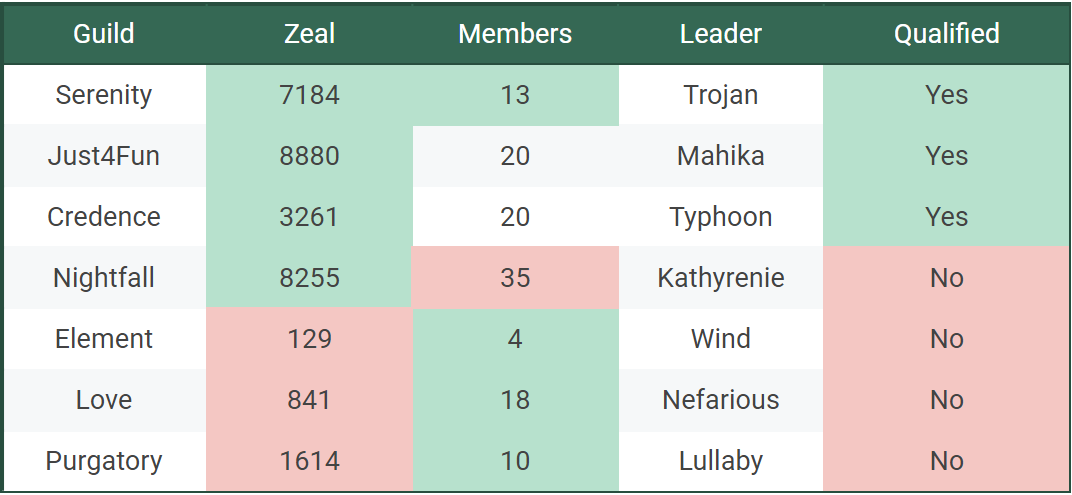
Task: Click the 129 zeal cell
Action: (x=309, y=339)
